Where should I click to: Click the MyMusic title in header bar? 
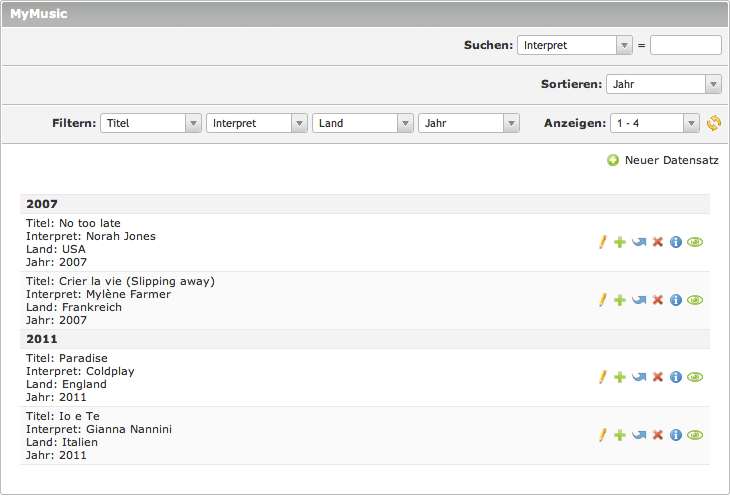pos(39,14)
